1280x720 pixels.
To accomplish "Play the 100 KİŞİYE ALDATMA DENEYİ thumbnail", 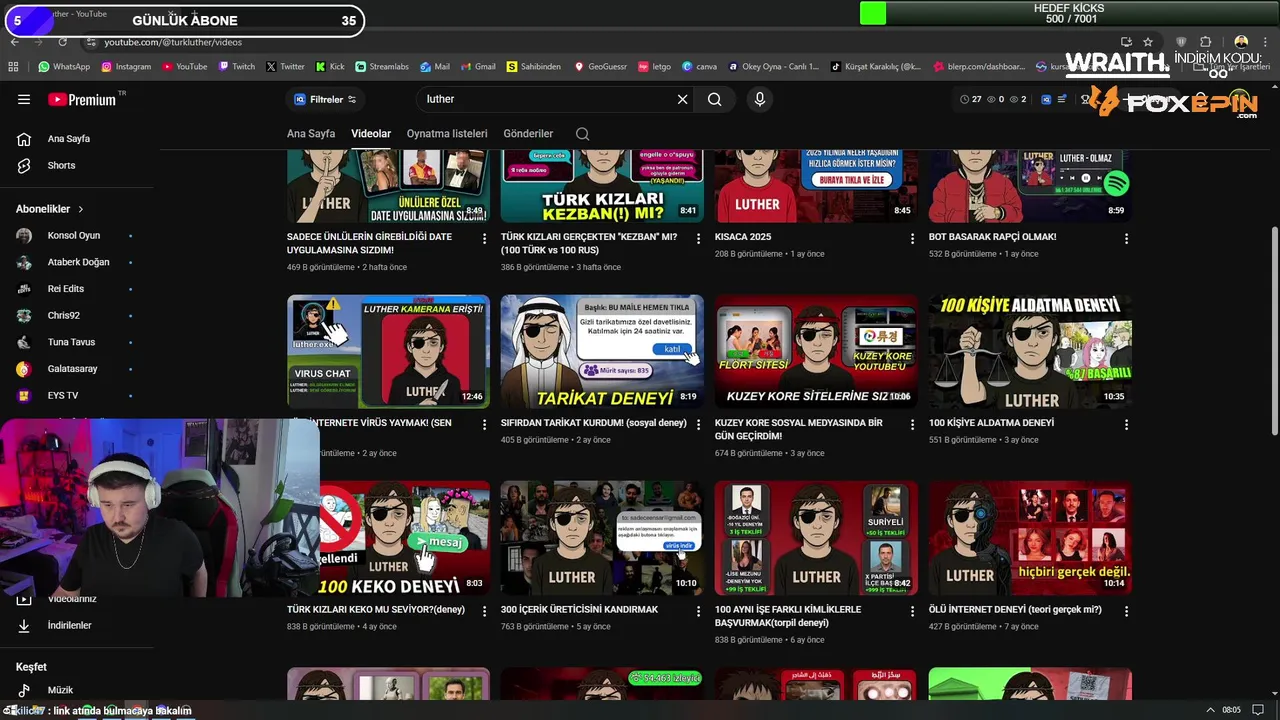I will (x=1030, y=351).
